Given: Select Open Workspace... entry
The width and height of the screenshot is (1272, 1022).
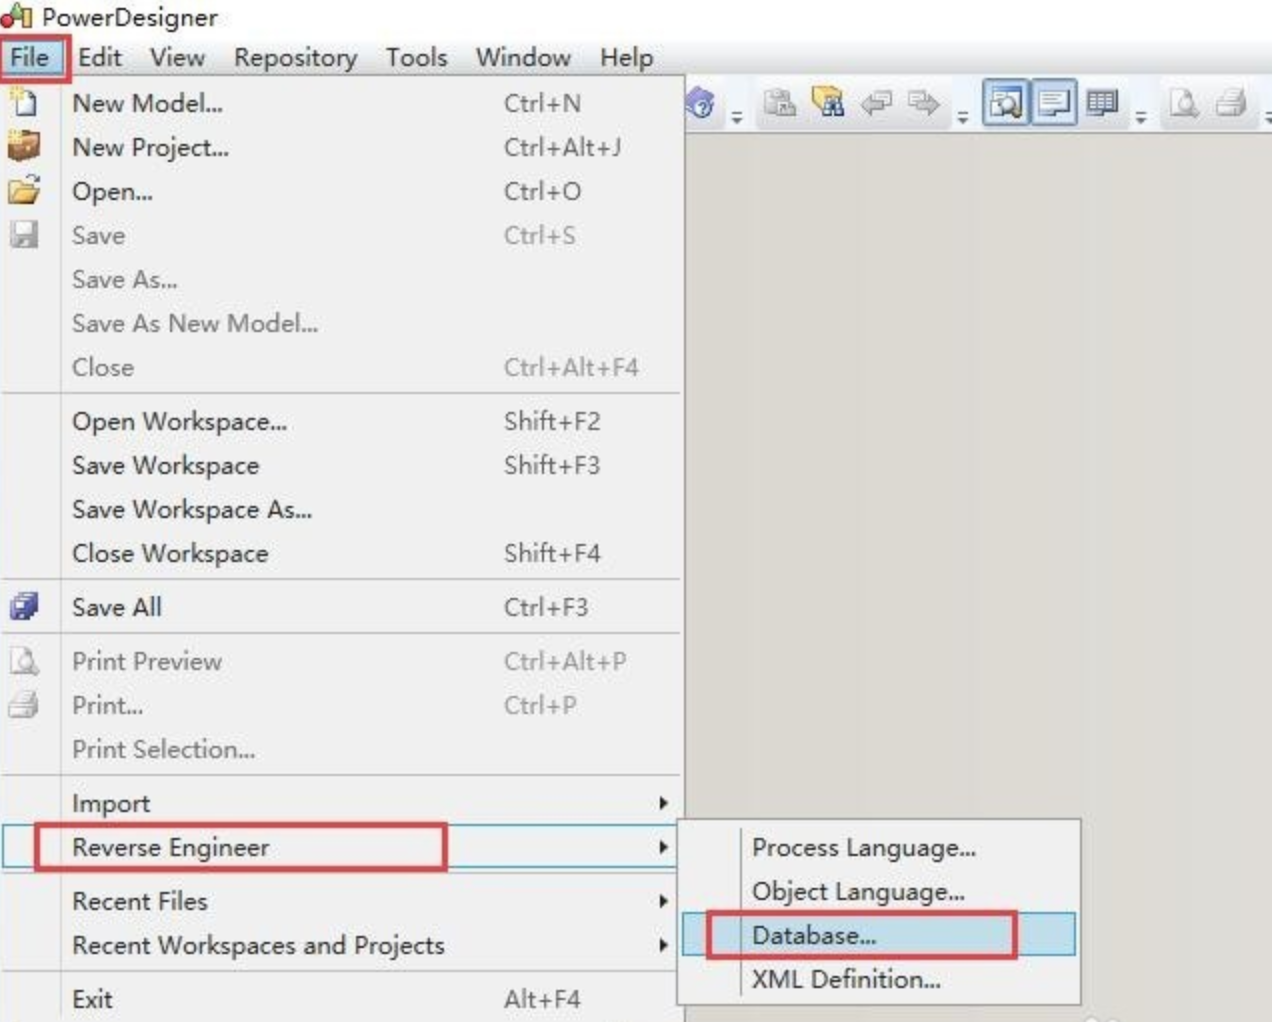Looking at the screenshot, I should point(341,421).
